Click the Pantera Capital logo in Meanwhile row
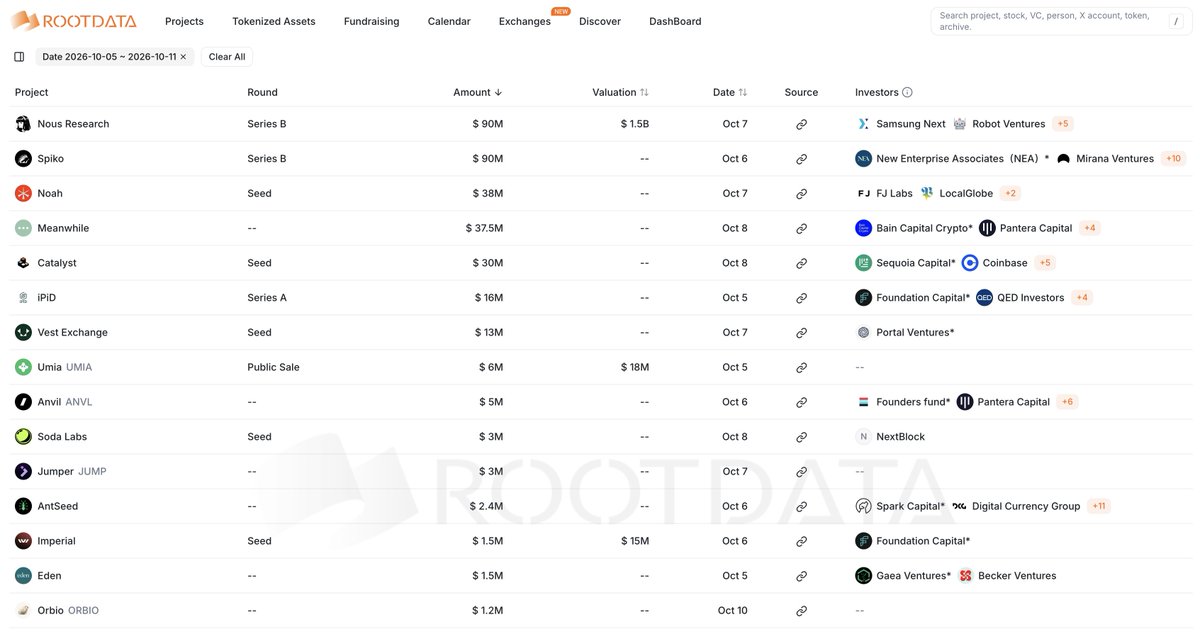The width and height of the screenshot is (1200, 632). point(987,228)
